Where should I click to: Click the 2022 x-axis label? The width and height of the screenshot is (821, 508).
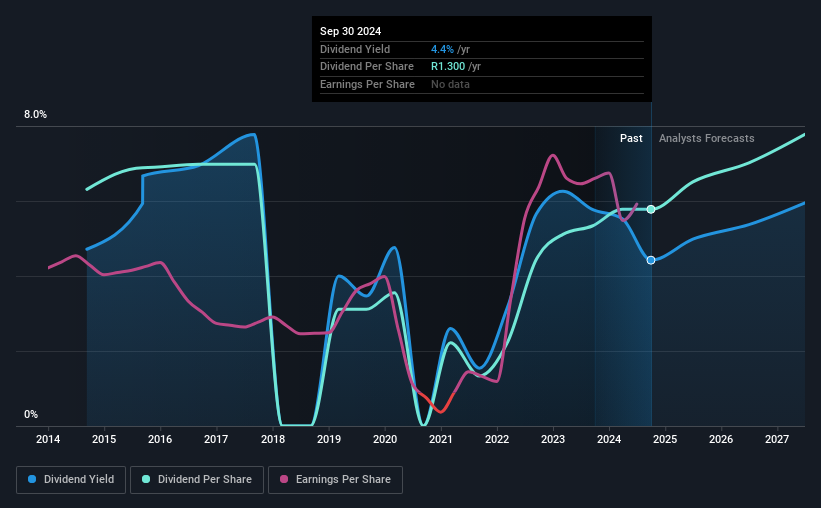tap(497, 439)
